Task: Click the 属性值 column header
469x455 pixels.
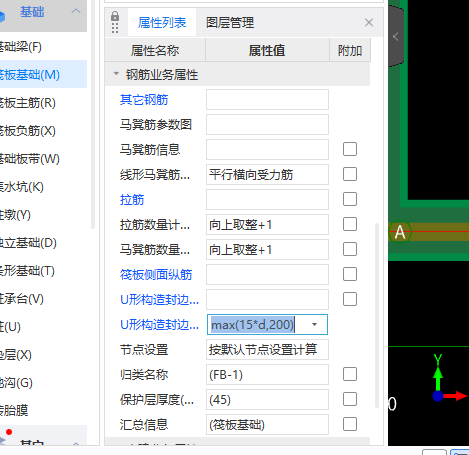Action: click(x=267, y=50)
